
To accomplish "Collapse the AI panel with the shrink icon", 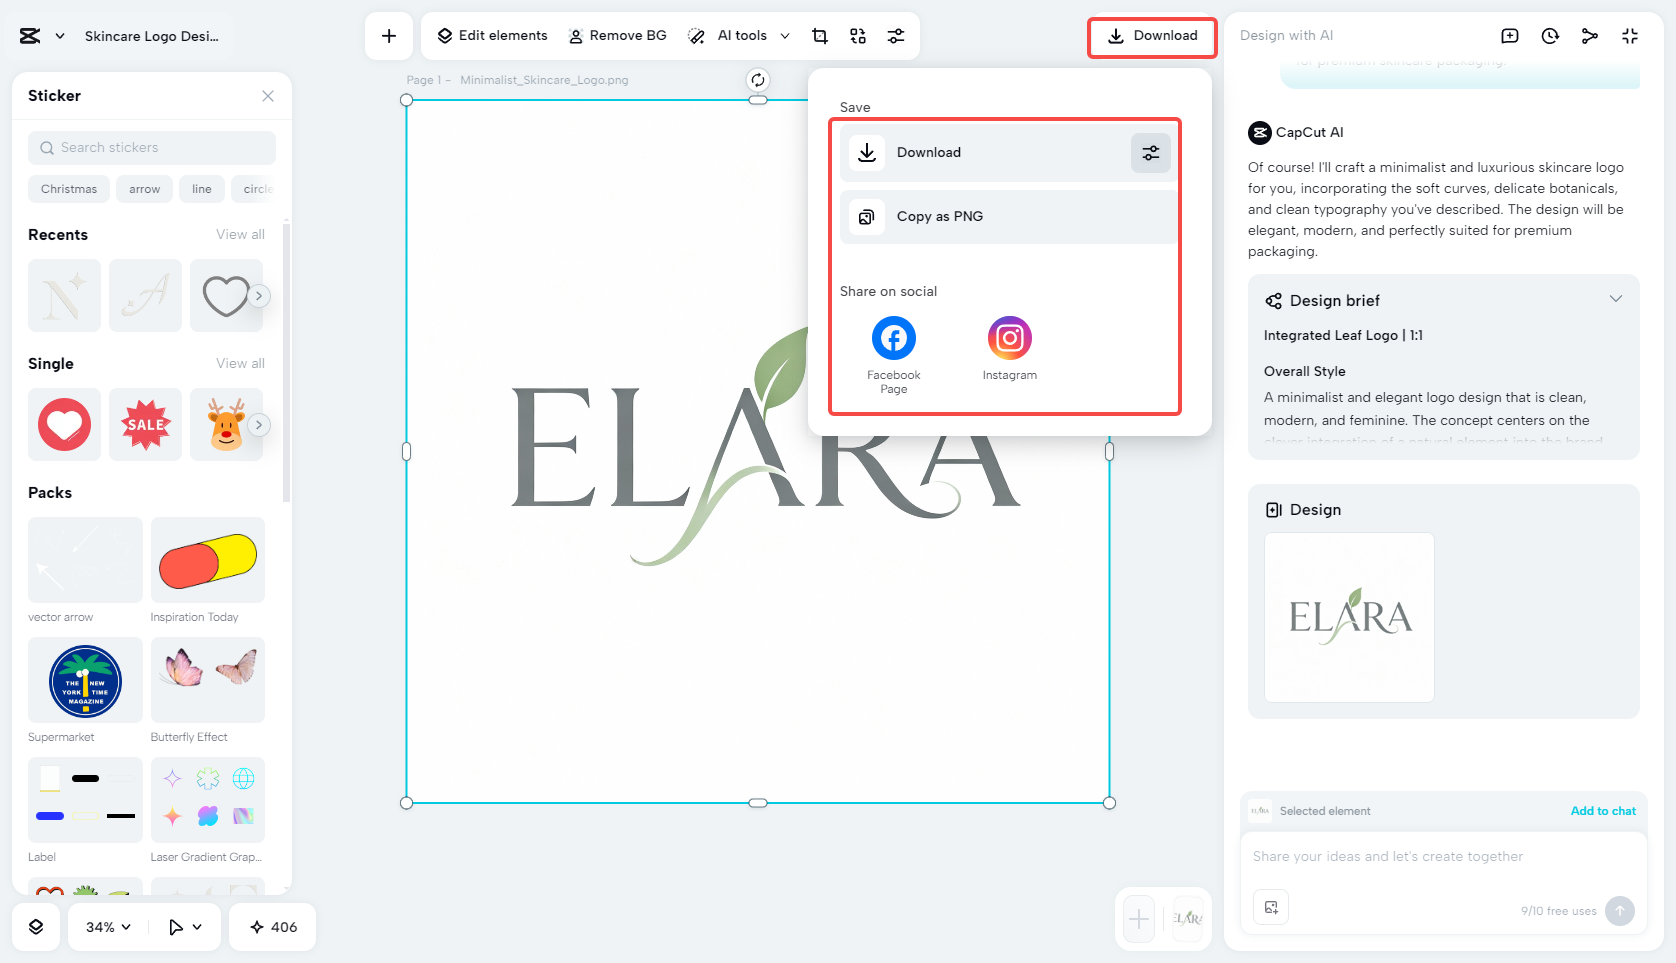I will tap(1630, 35).
